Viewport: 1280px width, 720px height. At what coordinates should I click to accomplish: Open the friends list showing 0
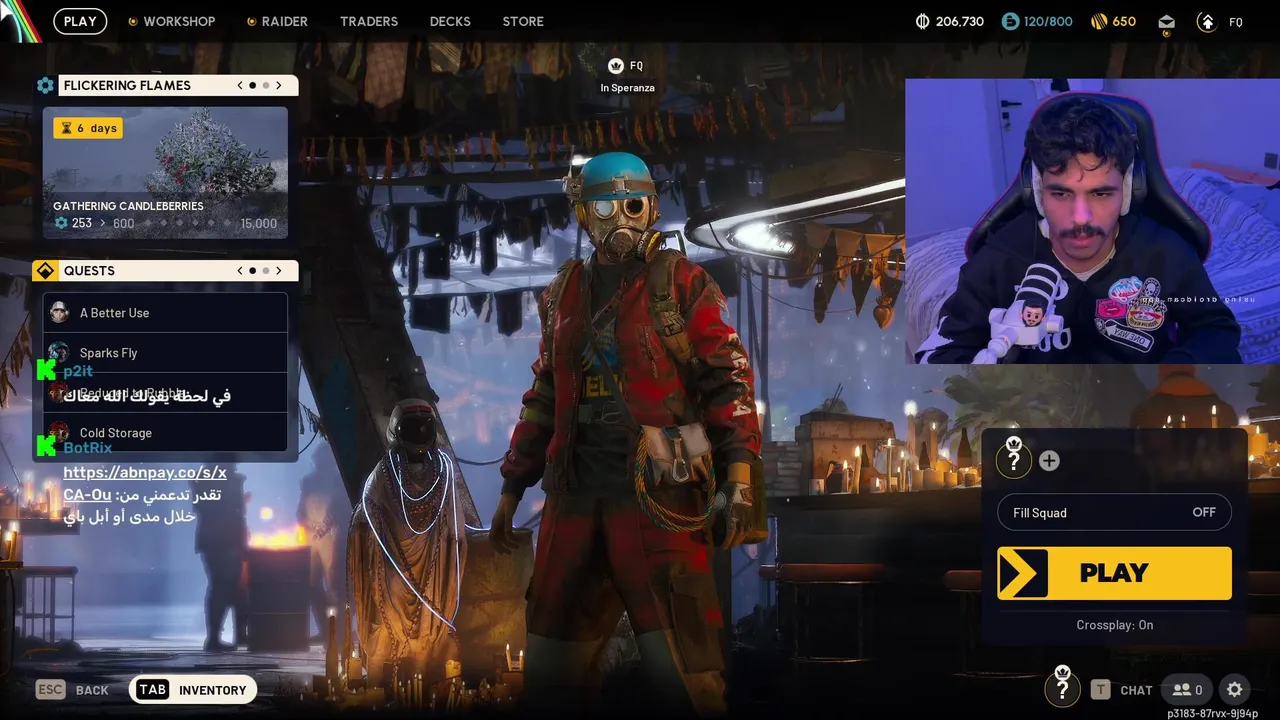pos(1187,689)
